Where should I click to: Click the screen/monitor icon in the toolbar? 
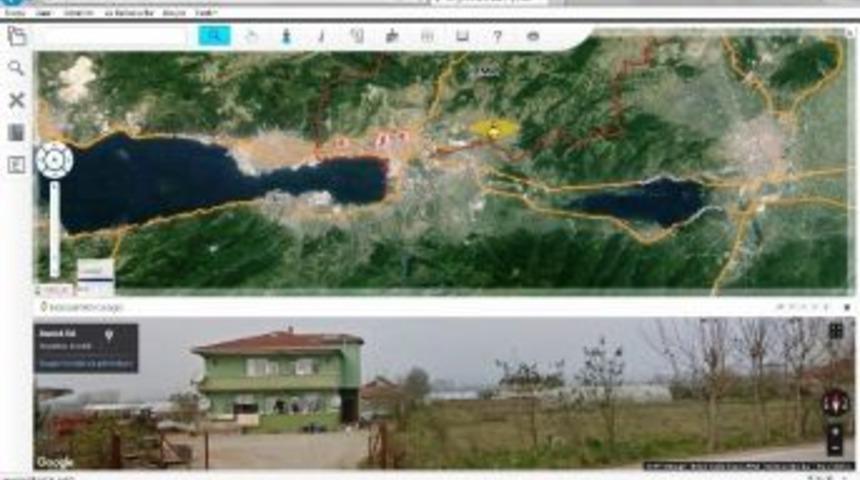tap(462, 37)
